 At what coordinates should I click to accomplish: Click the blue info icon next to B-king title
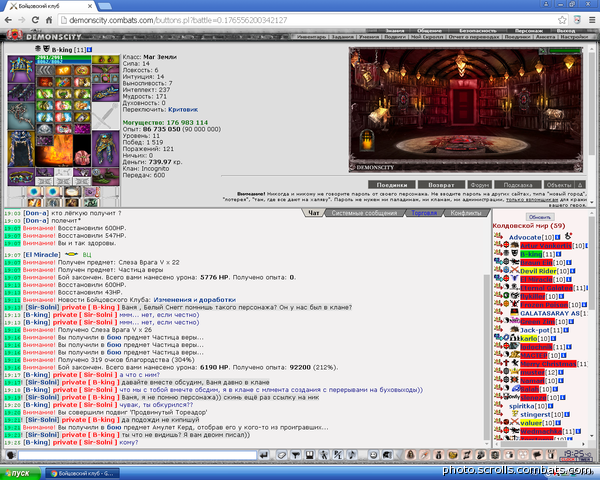point(89,50)
